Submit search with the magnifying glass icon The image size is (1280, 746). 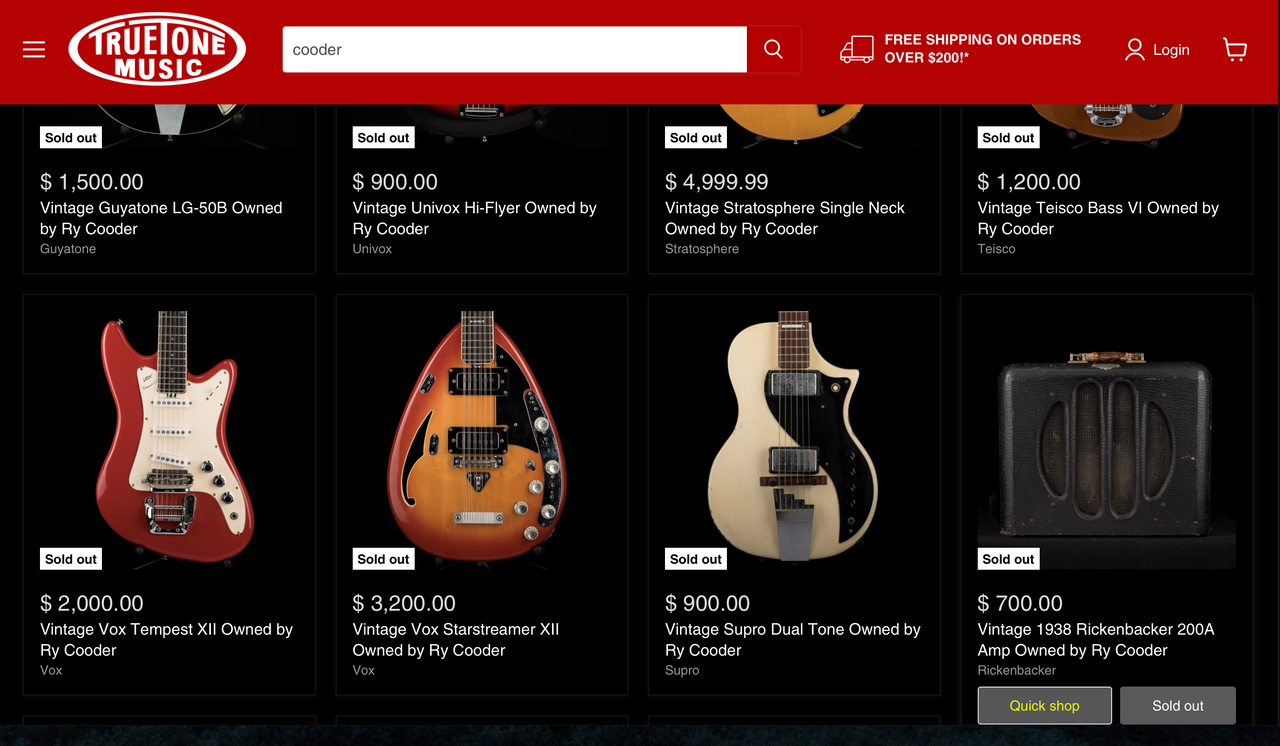(773, 49)
